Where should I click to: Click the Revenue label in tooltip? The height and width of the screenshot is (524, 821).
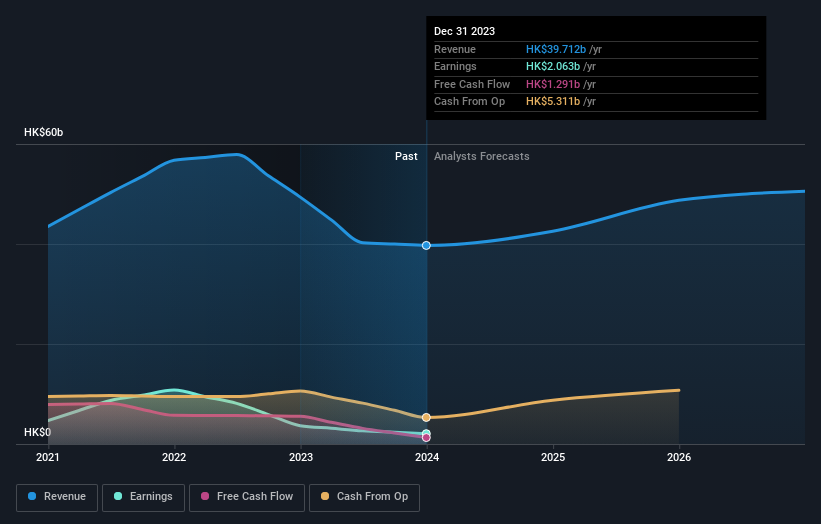[454, 49]
